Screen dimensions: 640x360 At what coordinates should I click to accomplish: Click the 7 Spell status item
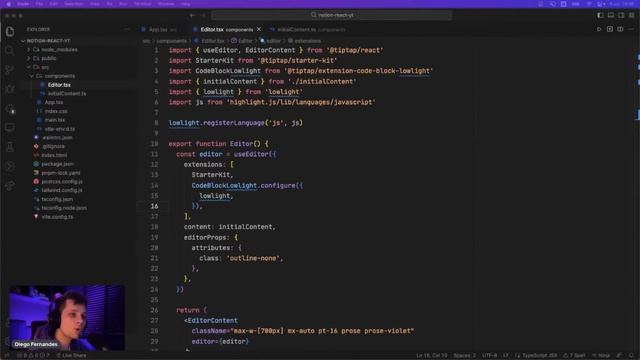pos(574,356)
